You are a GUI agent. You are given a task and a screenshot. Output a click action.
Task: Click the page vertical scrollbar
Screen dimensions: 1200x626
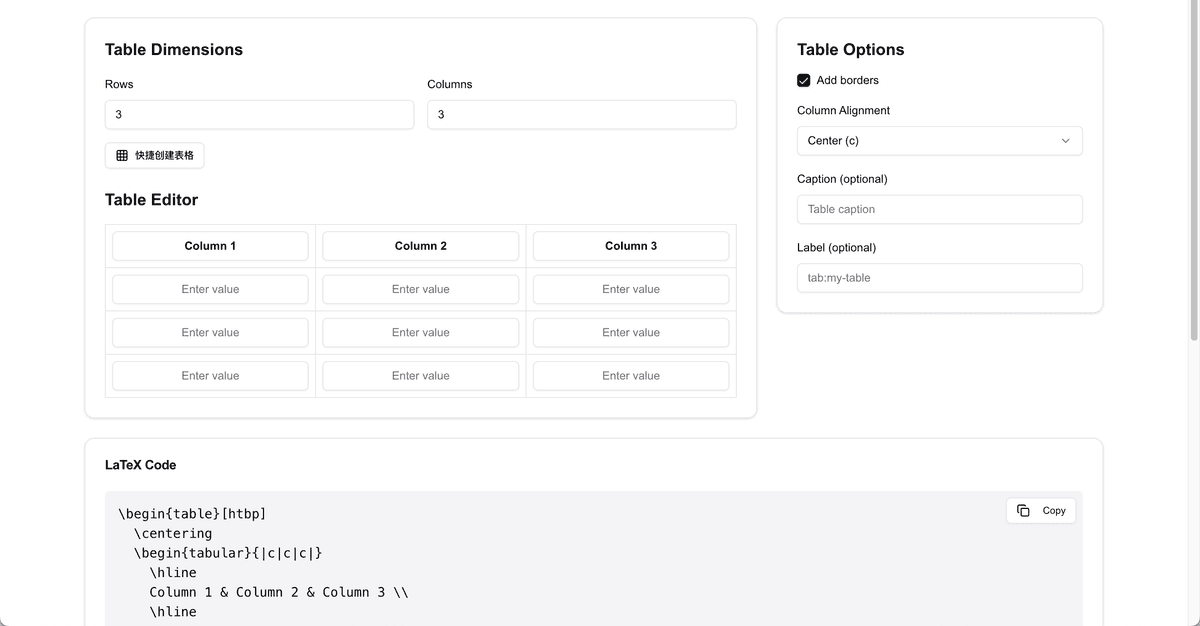[x=1193, y=170]
